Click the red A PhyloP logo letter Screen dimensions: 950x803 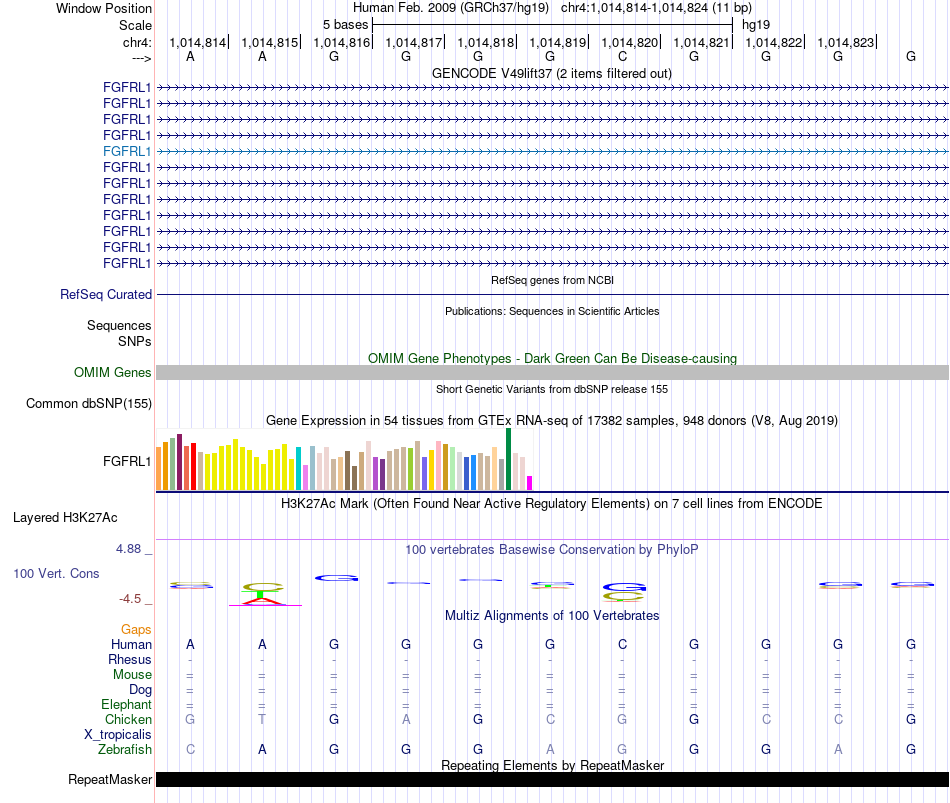(264, 601)
